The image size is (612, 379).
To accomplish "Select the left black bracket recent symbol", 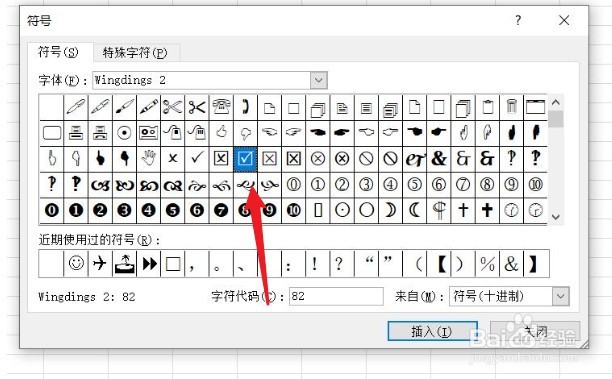I will coord(442,263).
